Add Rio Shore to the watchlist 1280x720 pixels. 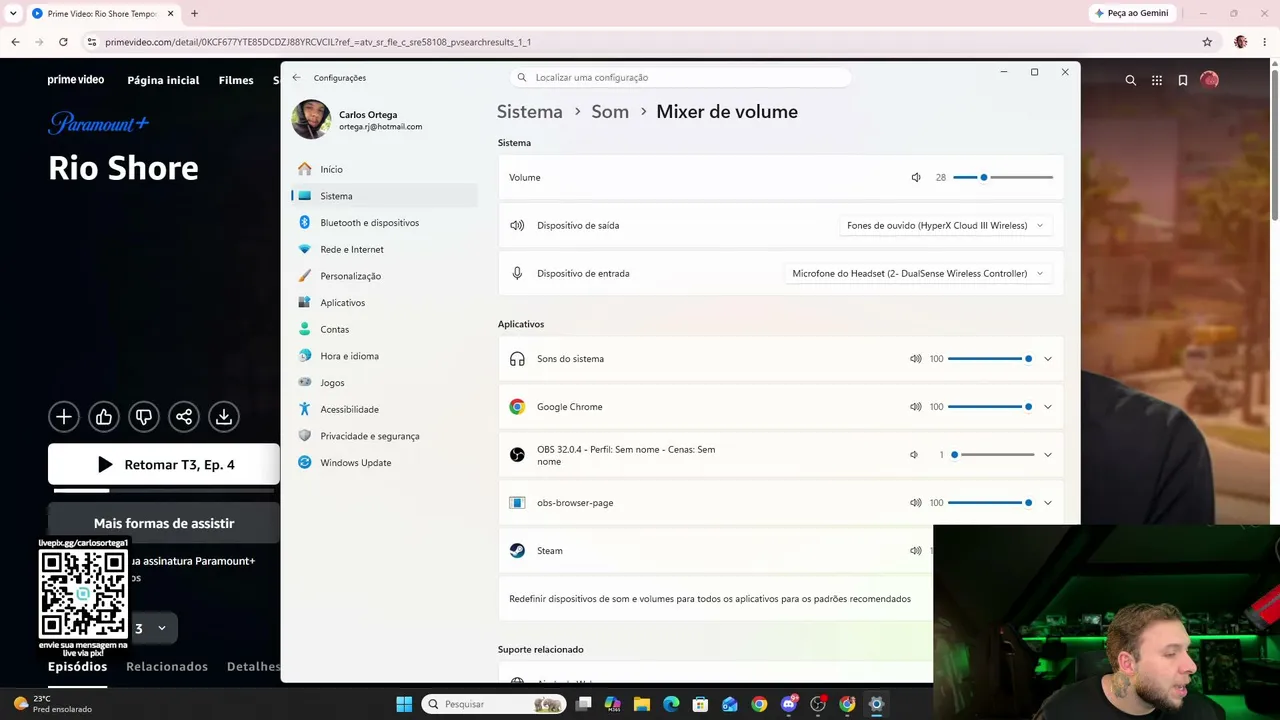click(64, 417)
